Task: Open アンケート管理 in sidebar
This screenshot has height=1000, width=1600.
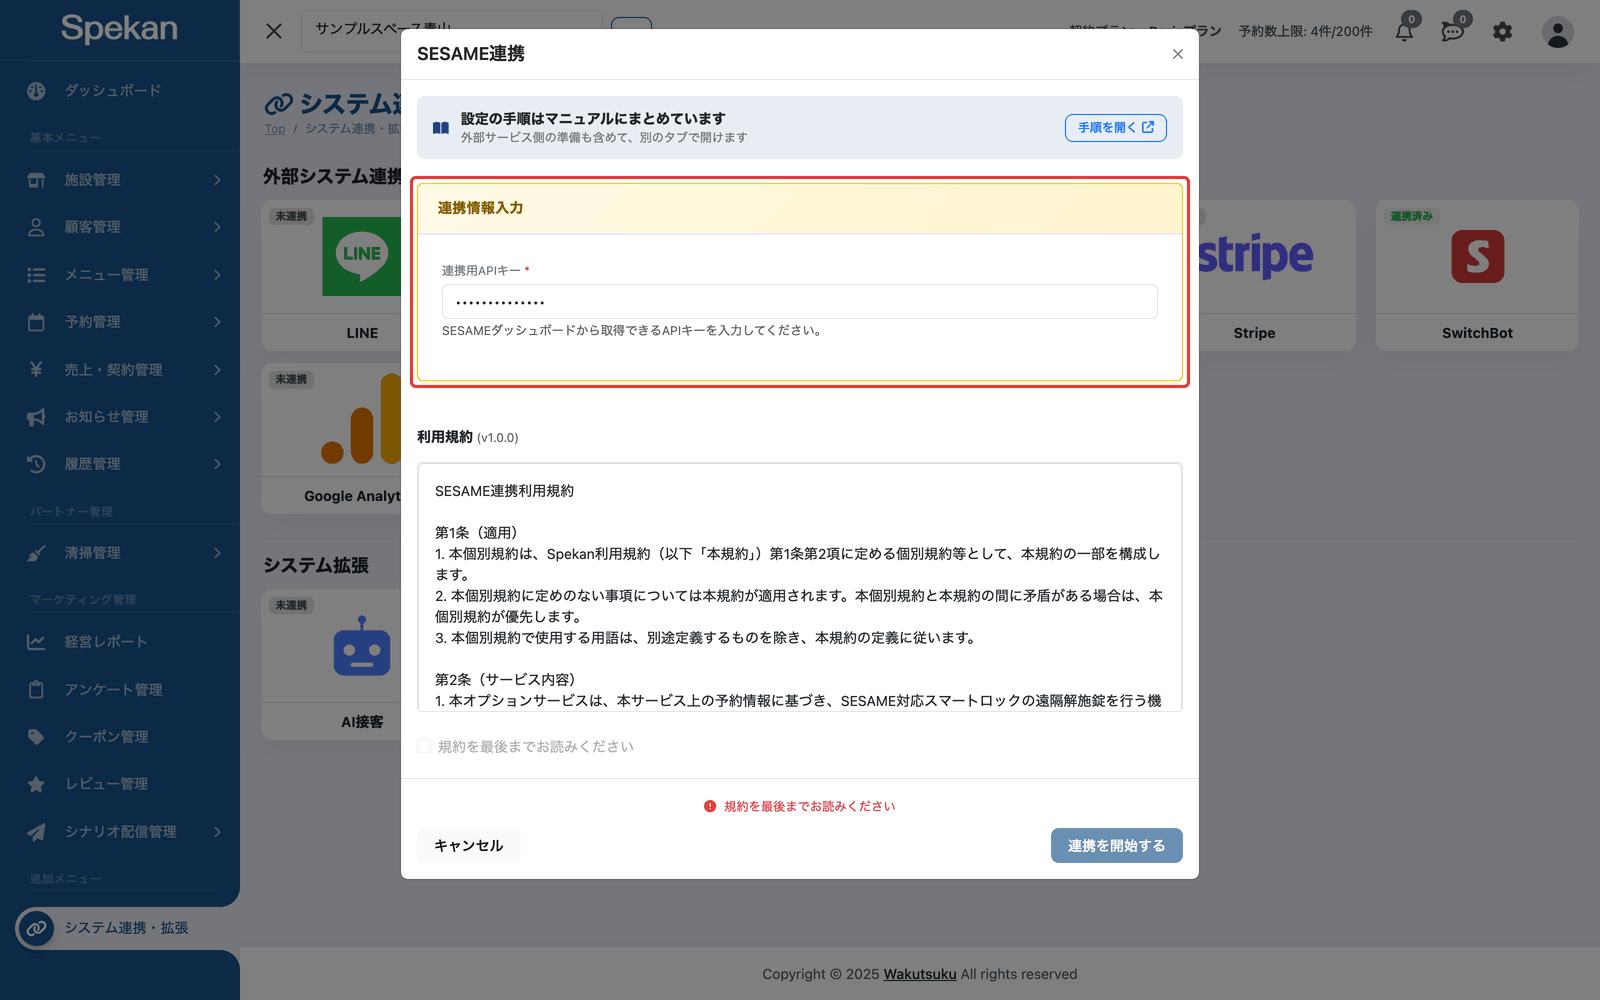Action: (x=112, y=690)
